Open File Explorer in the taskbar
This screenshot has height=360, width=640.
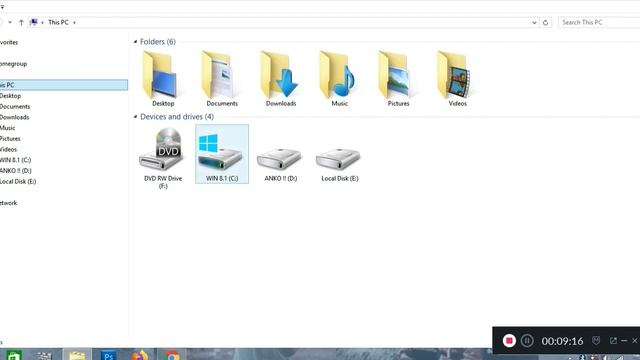(x=77, y=355)
